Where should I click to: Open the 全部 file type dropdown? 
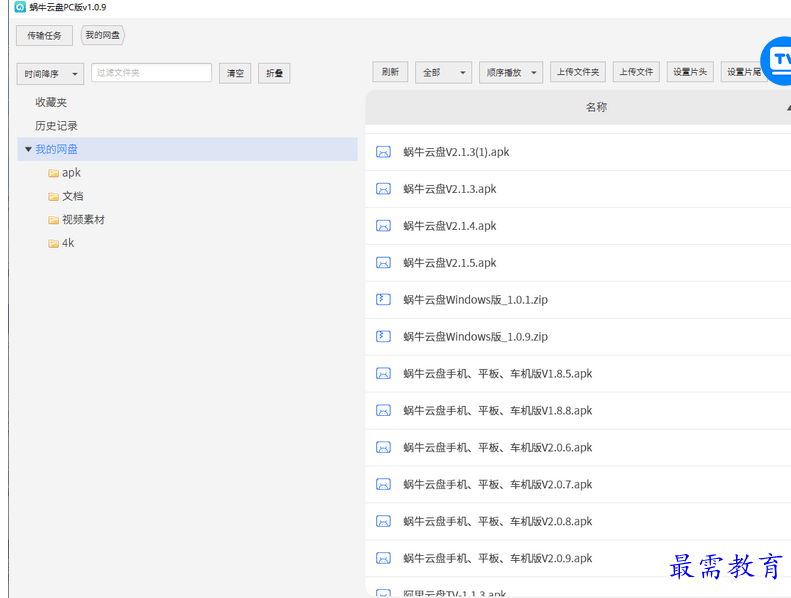point(443,73)
